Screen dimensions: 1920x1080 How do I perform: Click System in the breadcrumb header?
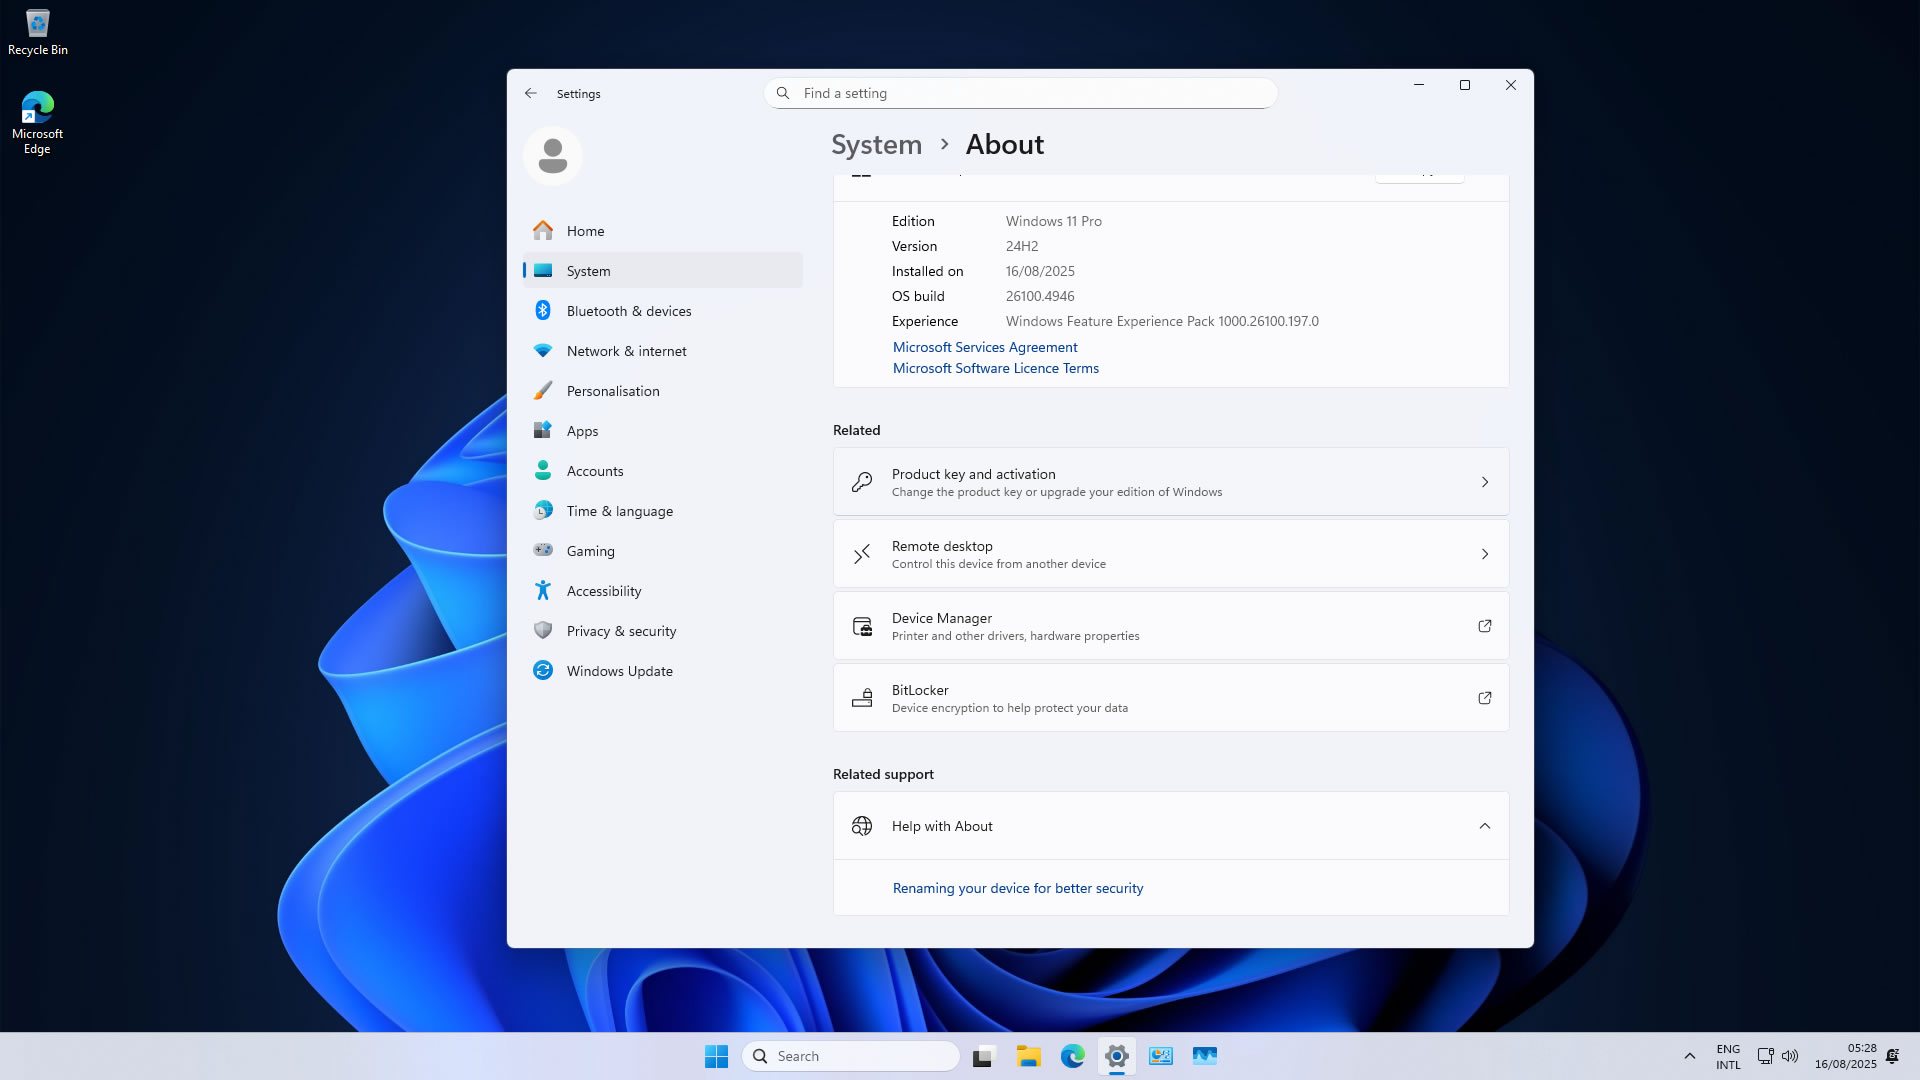tap(876, 144)
